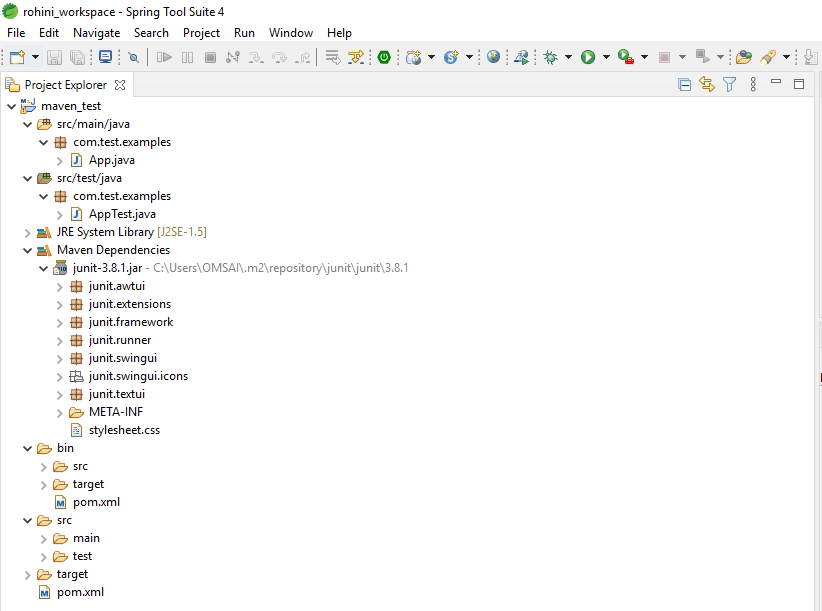The image size is (822, 611).
Task: Select the Project Explorer tab
Action: (x=66, y=85)
